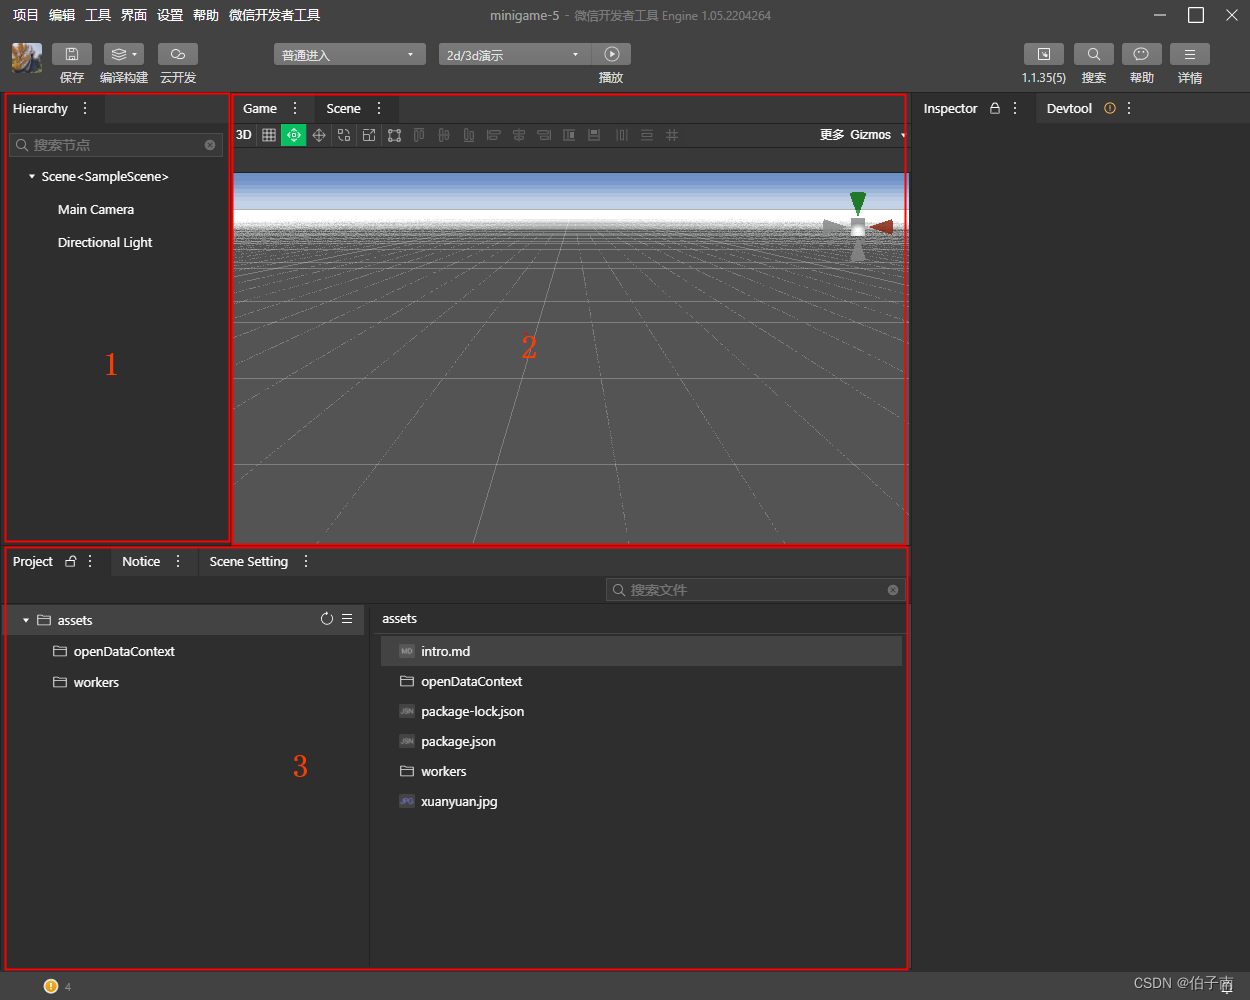Click the align left icon

494,135
